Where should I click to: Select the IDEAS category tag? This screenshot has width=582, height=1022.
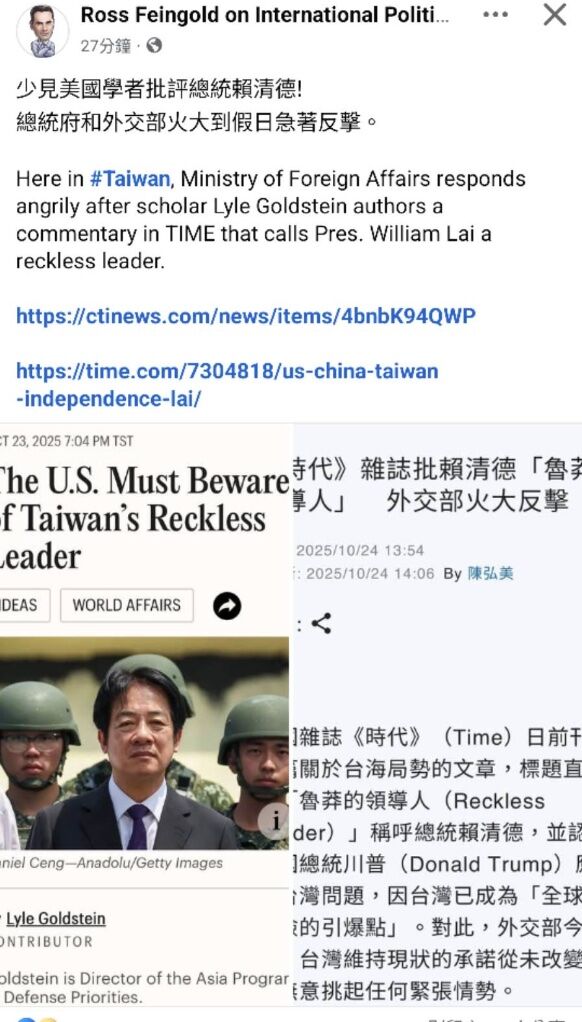pos(21,606)
